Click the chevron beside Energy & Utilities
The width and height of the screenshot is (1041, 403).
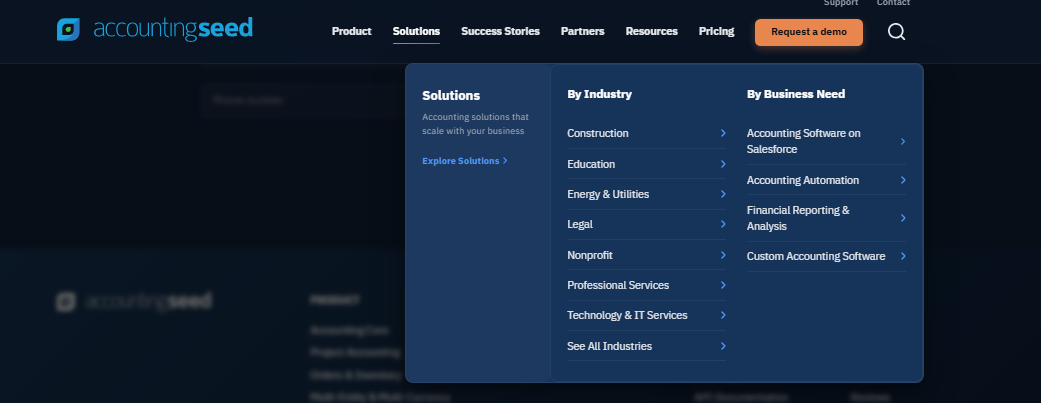click(723, 194)
